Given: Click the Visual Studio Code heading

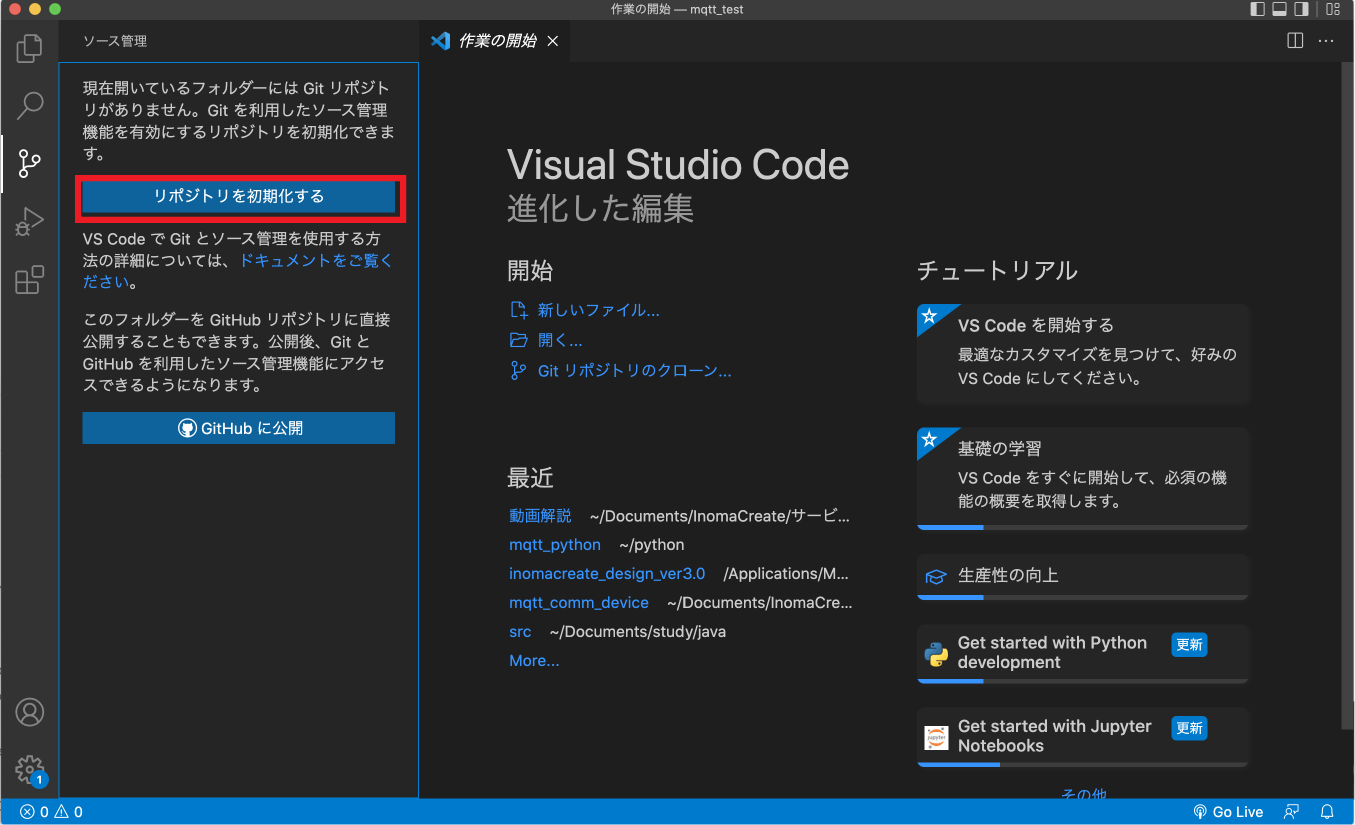Looking at the screenshot, I should 678,165.
